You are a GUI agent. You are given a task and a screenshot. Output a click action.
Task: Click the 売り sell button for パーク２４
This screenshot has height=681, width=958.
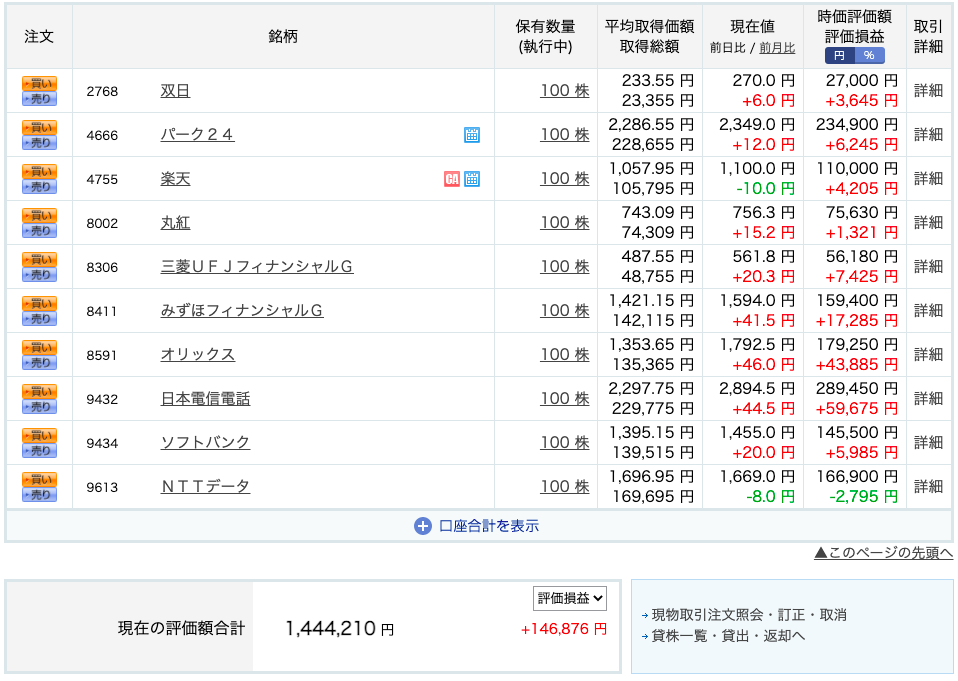[39, 142]
